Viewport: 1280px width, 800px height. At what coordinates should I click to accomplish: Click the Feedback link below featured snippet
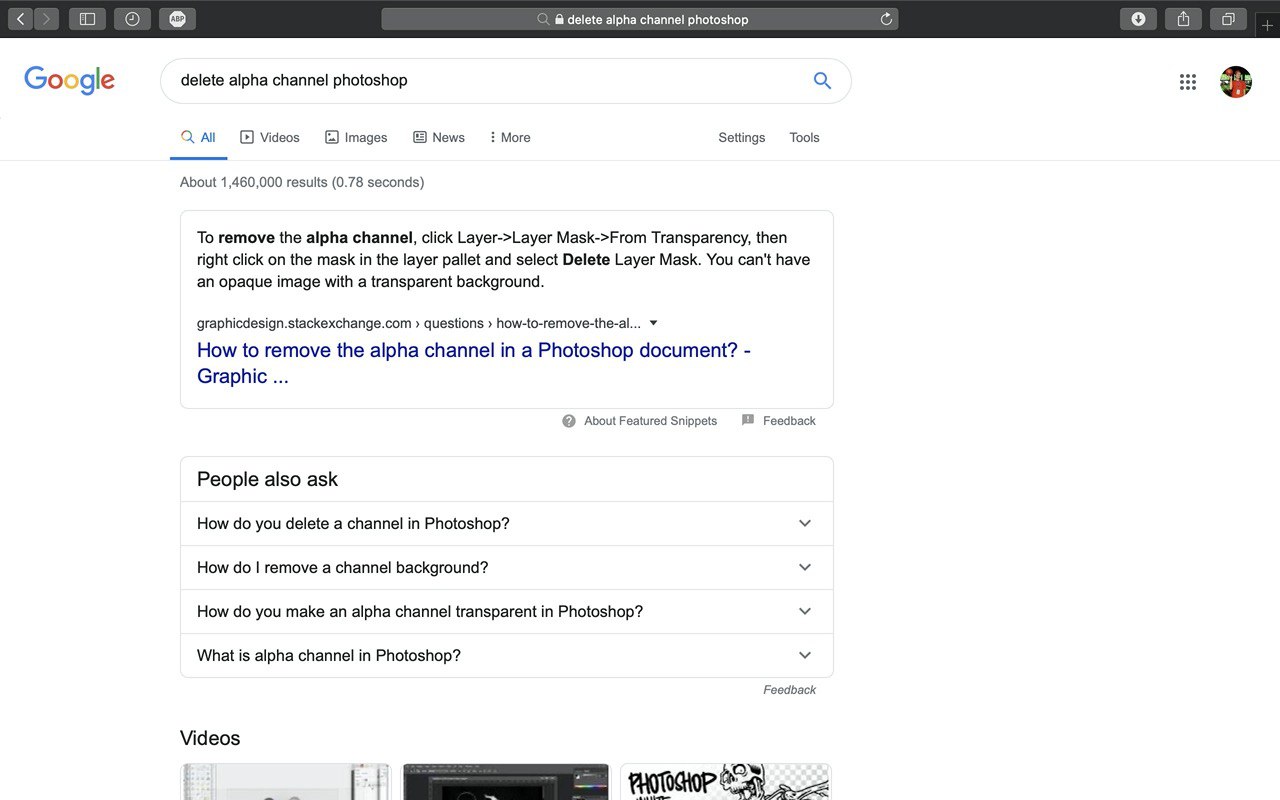pos(789,421)
